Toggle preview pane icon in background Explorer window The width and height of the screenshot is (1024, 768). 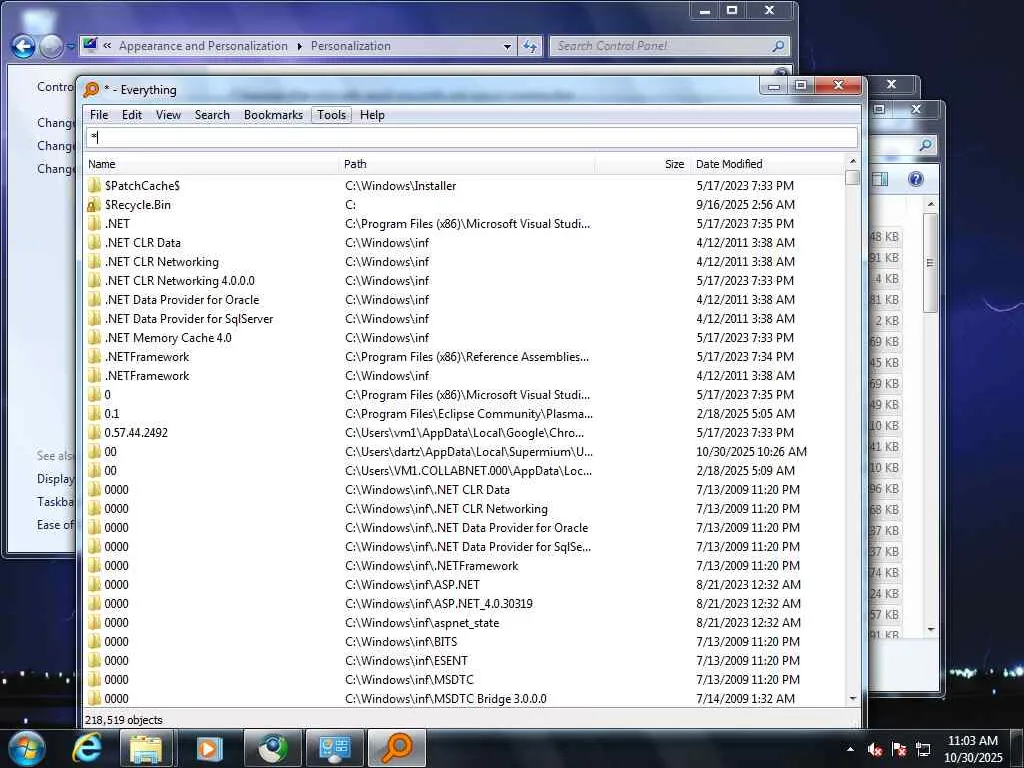point(880,179)
